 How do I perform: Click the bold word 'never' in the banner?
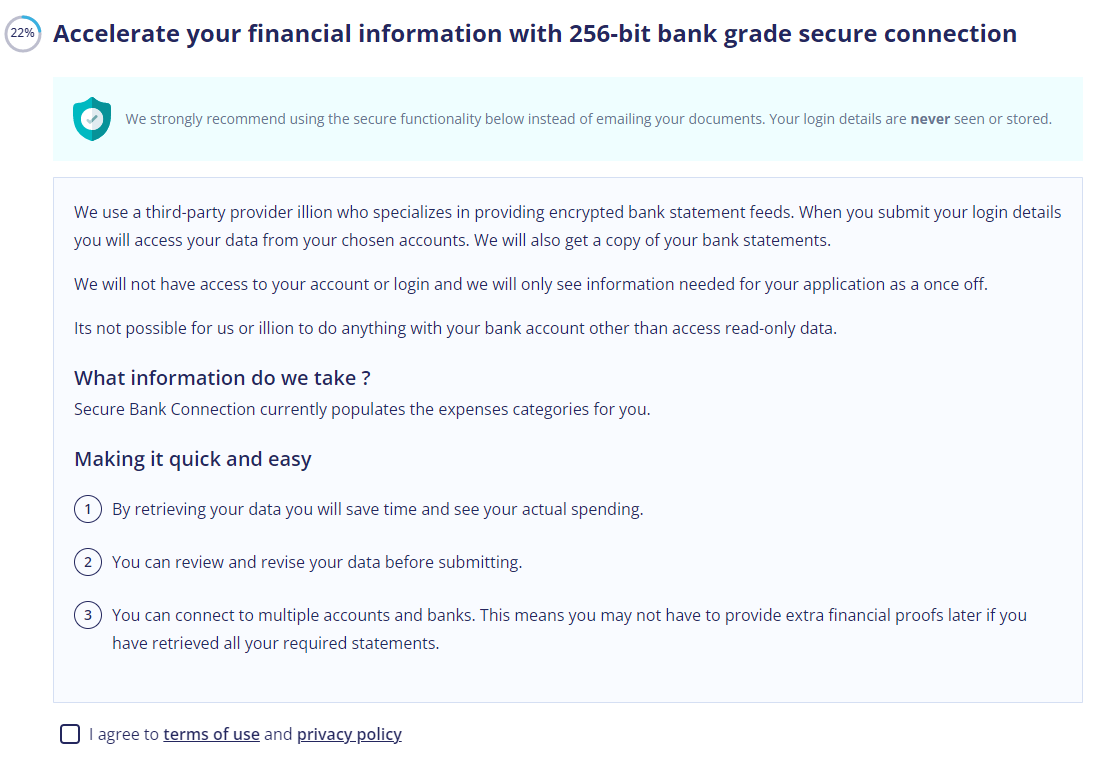pos(930,119)
